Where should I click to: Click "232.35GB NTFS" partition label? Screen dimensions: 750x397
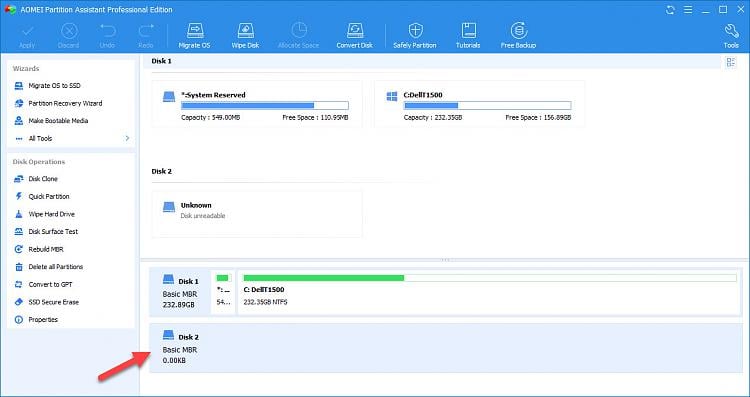tap(265, 302)
